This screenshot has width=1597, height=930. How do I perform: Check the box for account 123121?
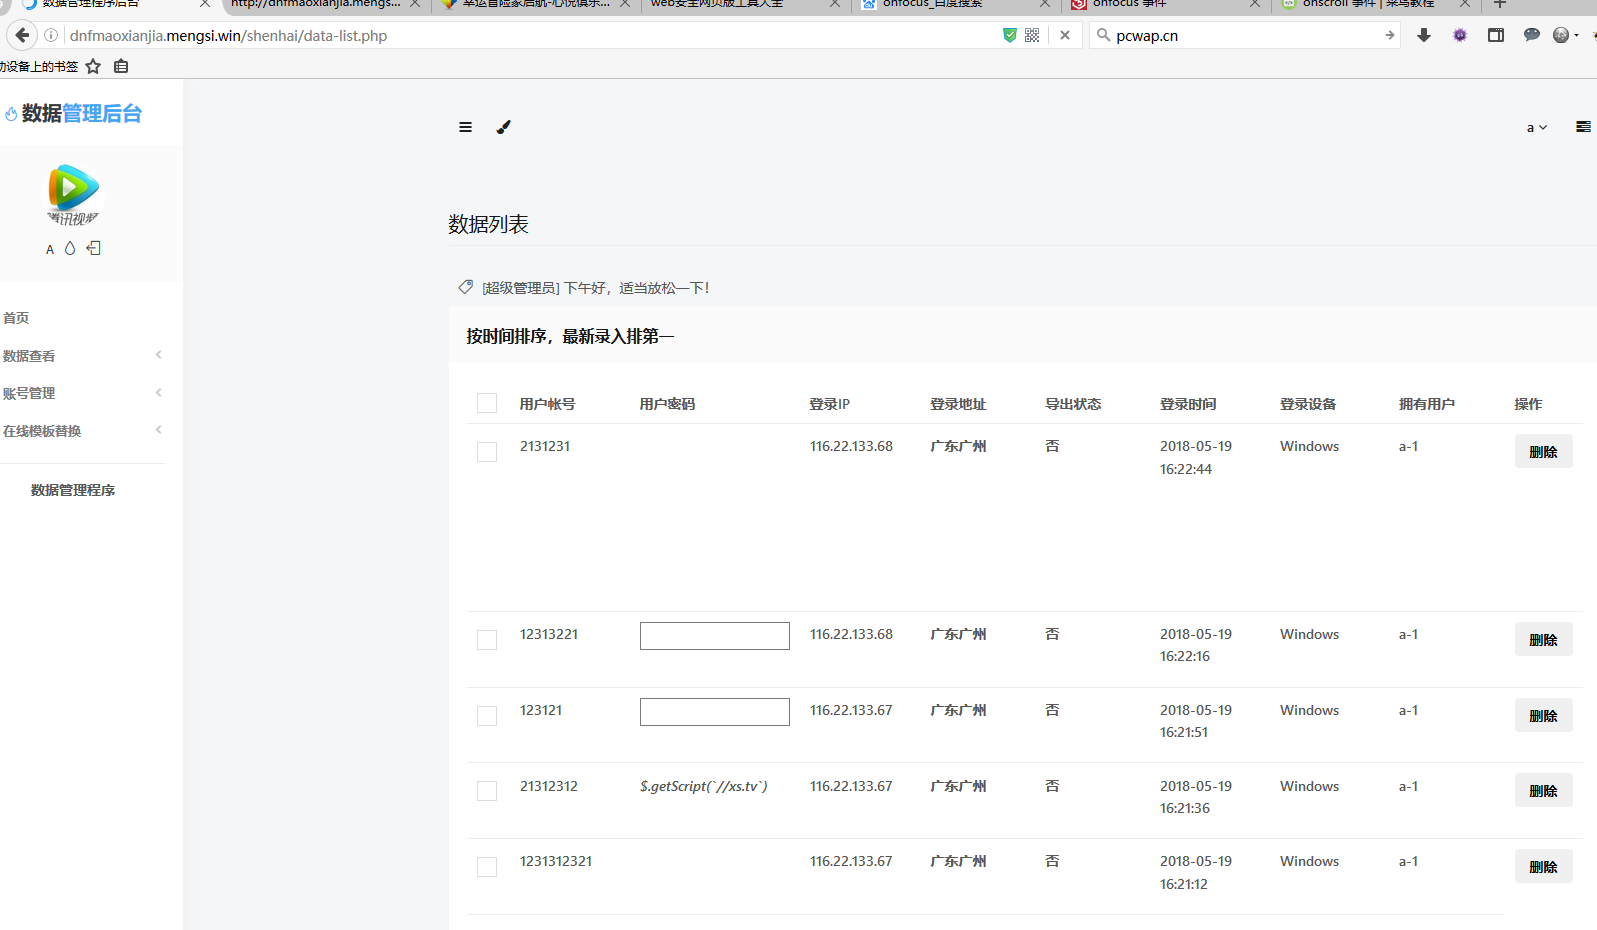(x=487, y=716)
